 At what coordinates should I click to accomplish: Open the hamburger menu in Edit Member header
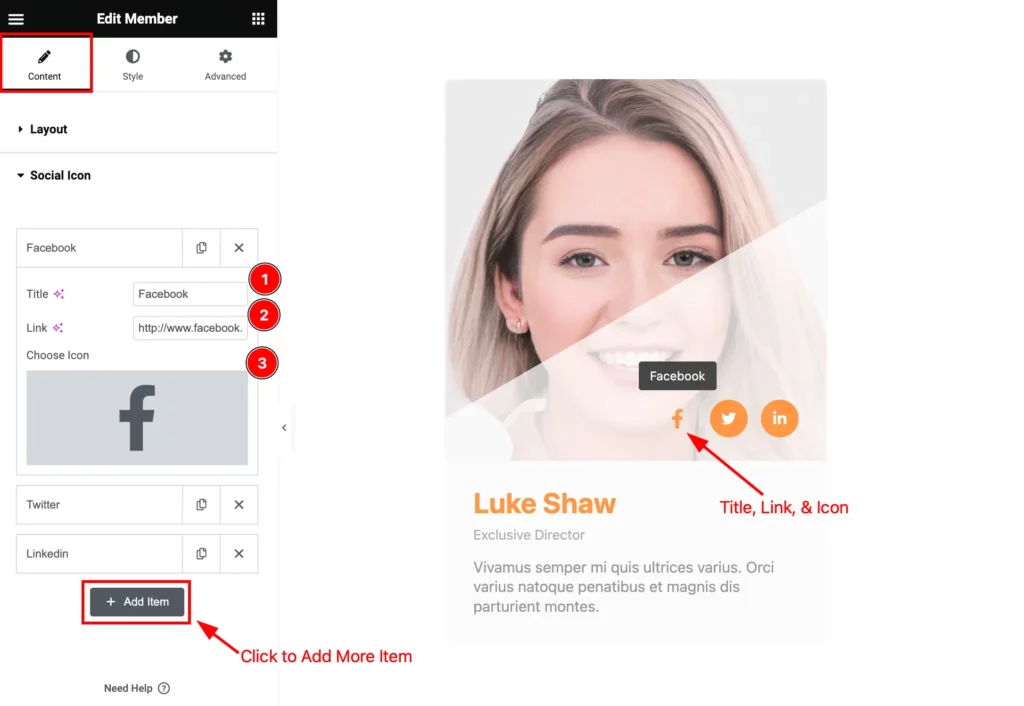tap(16, 19)
